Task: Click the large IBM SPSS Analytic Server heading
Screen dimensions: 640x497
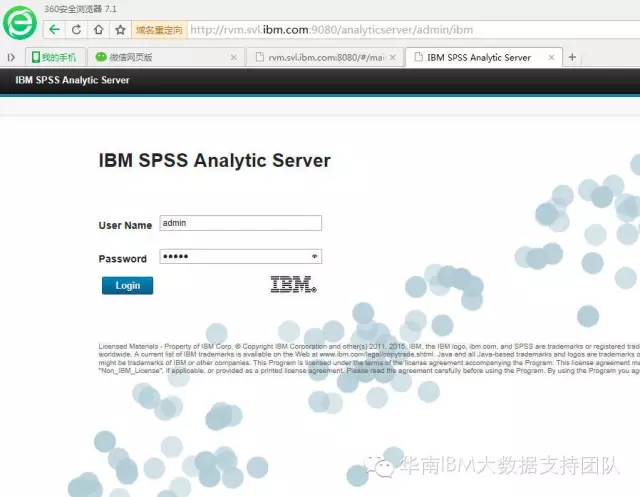Action: 214,160
